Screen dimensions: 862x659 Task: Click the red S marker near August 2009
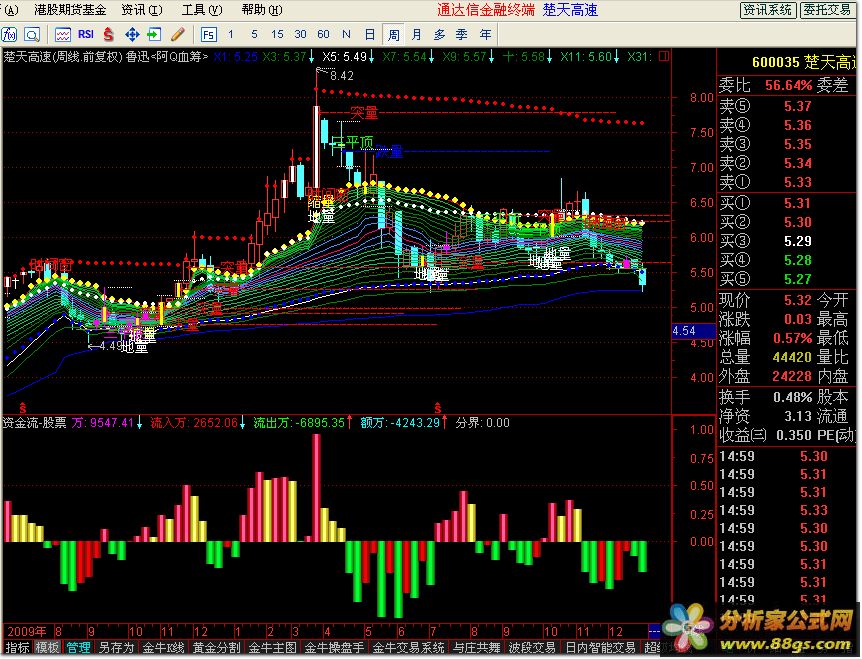[x=23, y=408]
